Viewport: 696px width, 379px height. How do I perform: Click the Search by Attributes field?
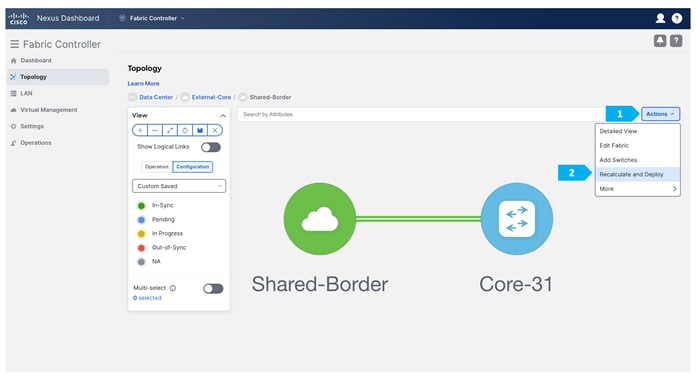click(x=422, y=114)
